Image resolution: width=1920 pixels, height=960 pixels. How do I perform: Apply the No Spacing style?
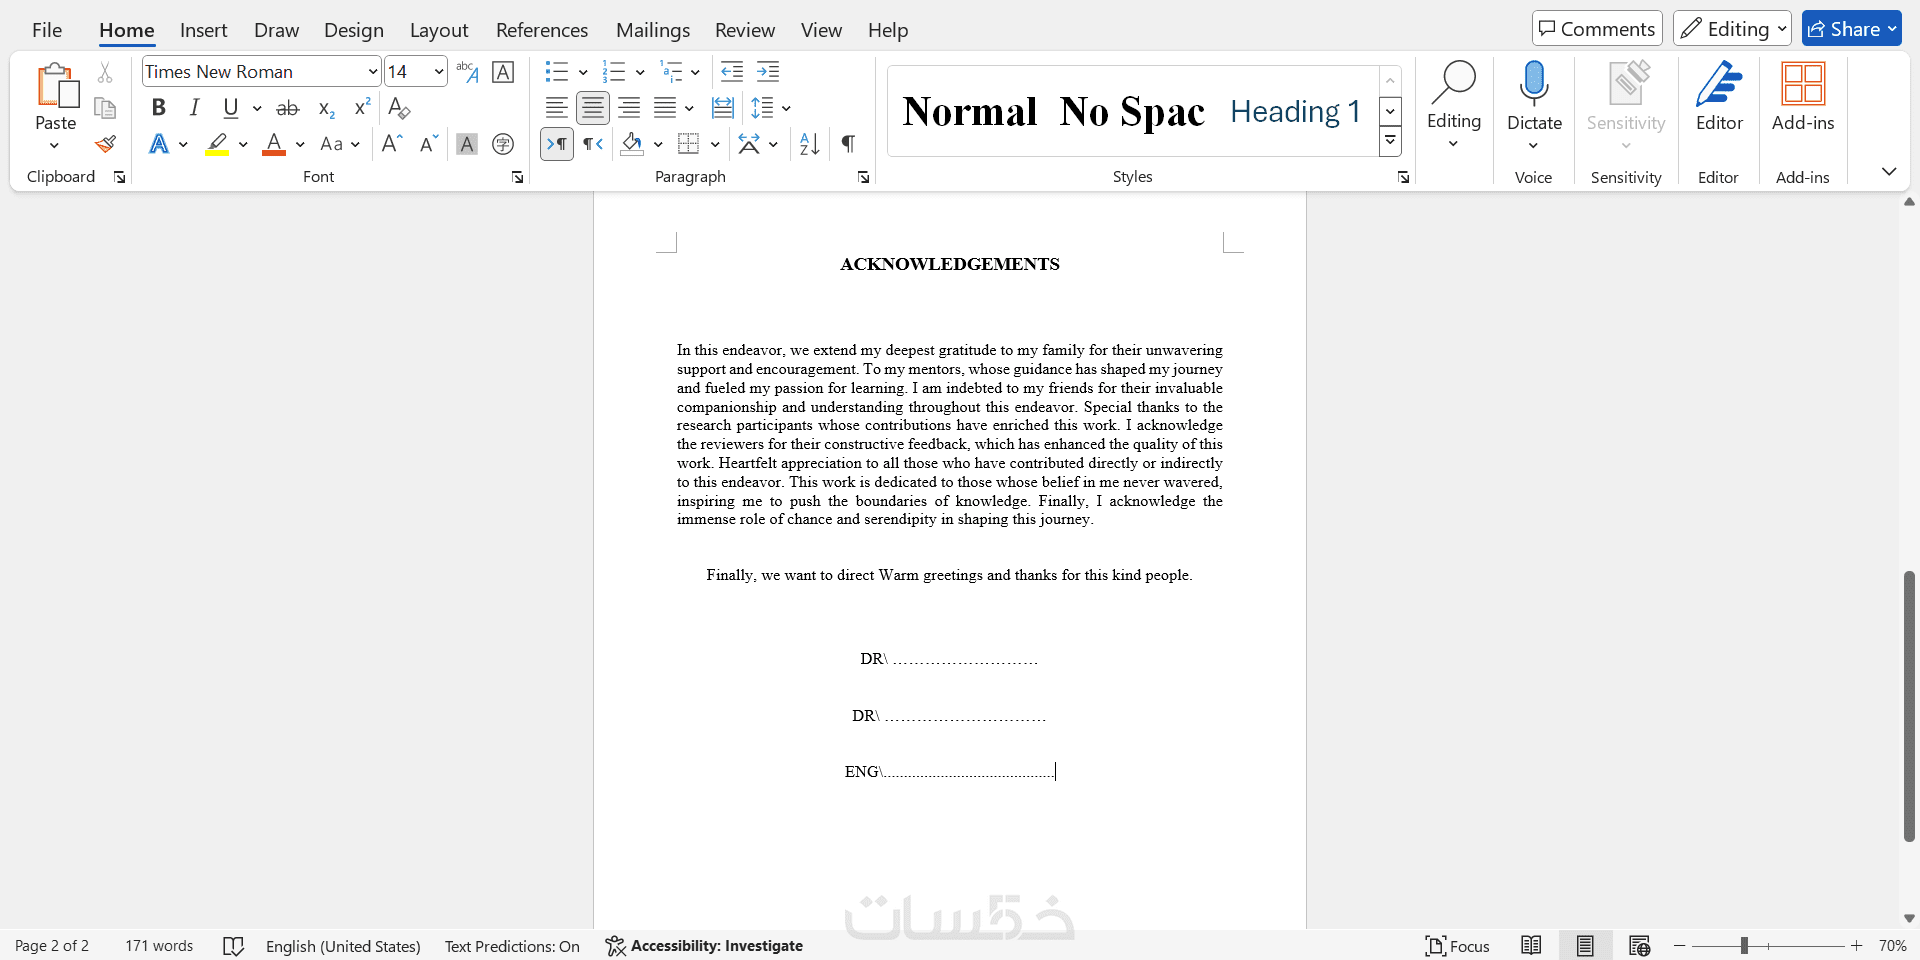point(1132,111)
